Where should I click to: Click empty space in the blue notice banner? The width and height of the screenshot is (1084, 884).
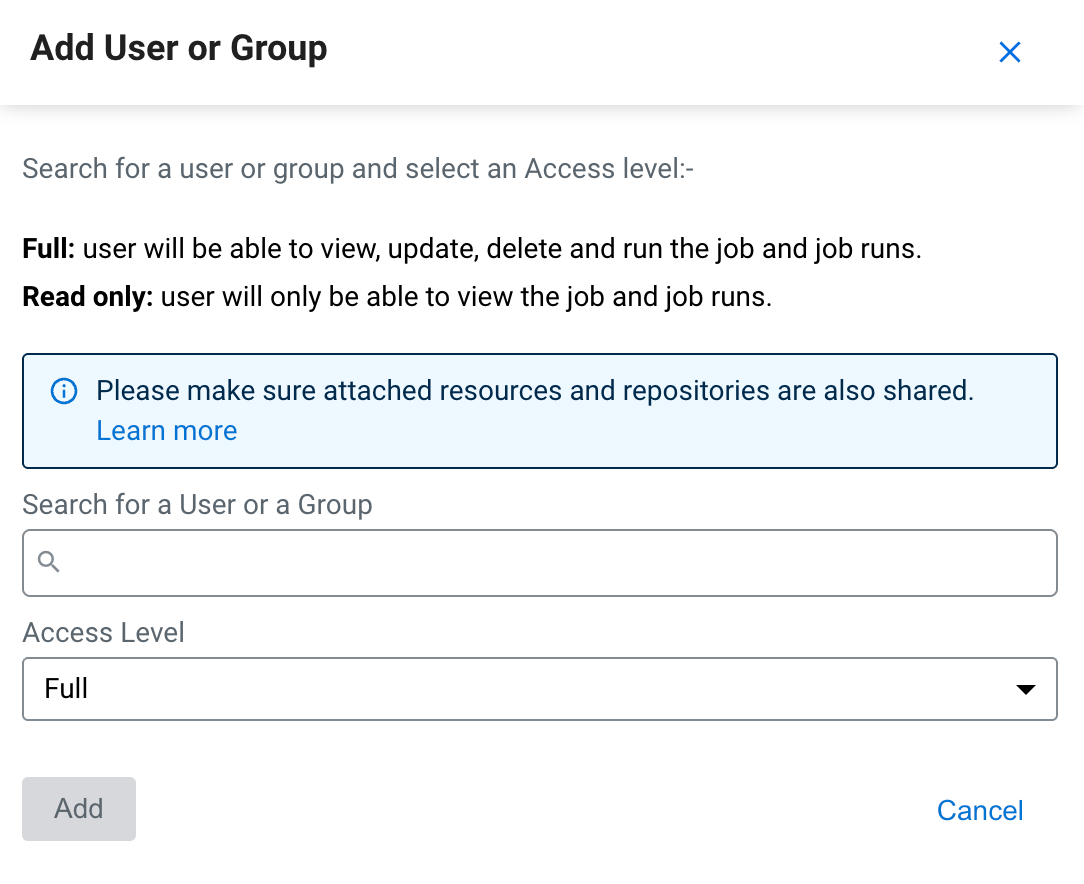pos(700,435)
